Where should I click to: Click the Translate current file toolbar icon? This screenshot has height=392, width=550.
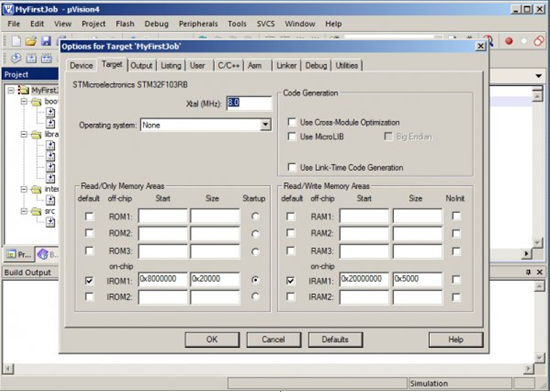(16, 58)
